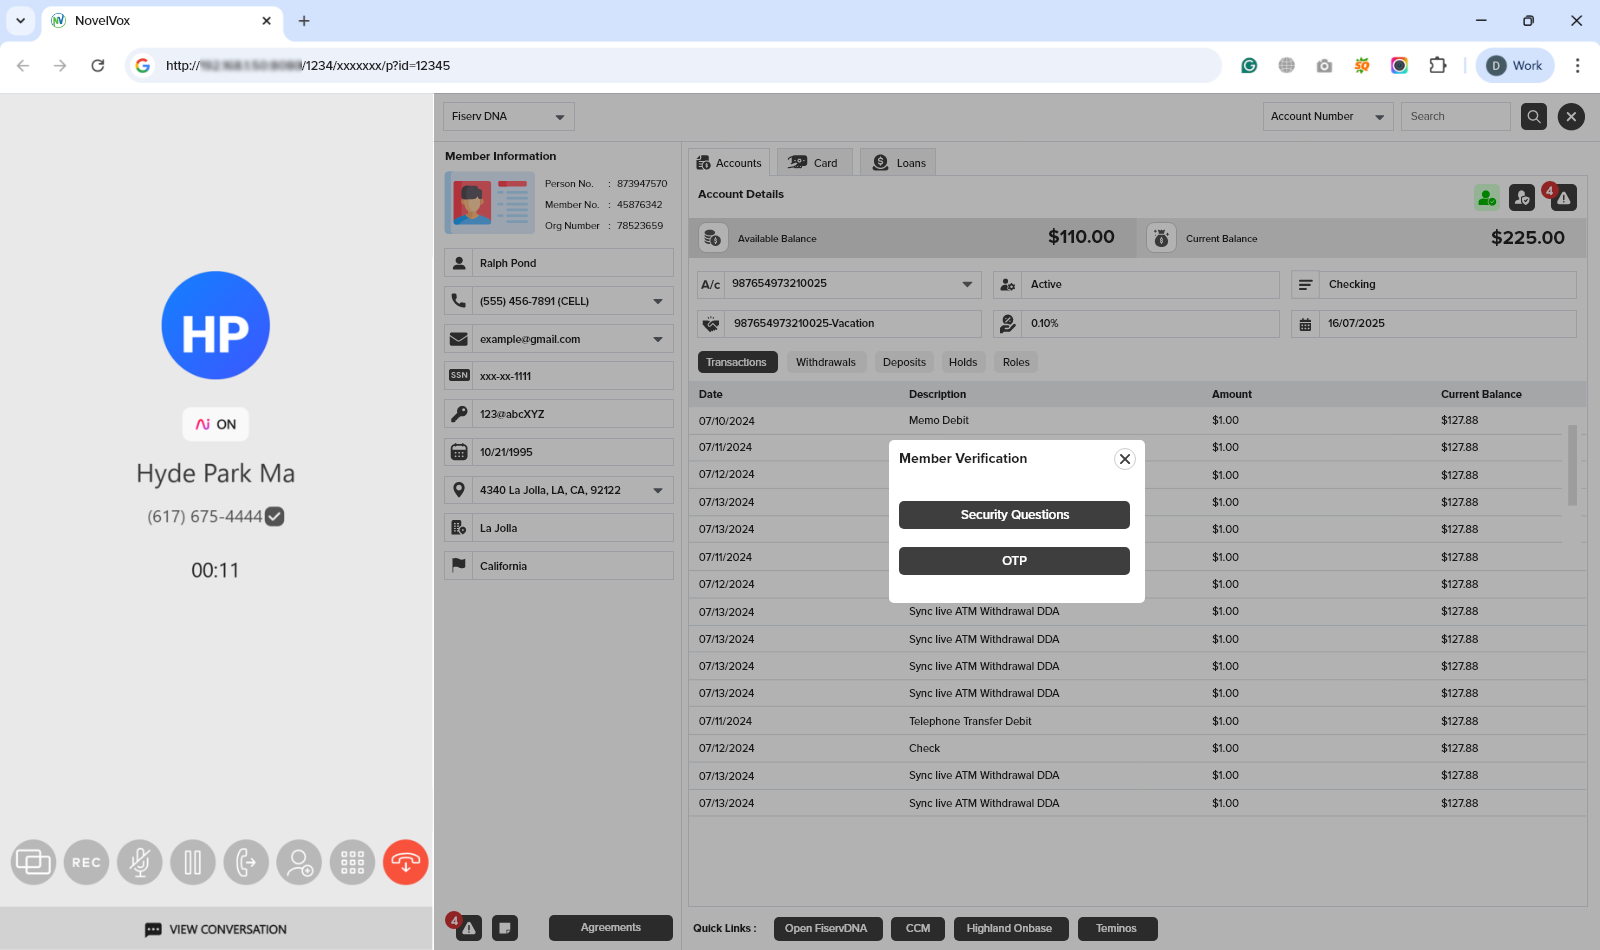Click the calendar icon beside 16/07/2025
Screen dimensions: 1600x950
click(x=1305, y=323)
